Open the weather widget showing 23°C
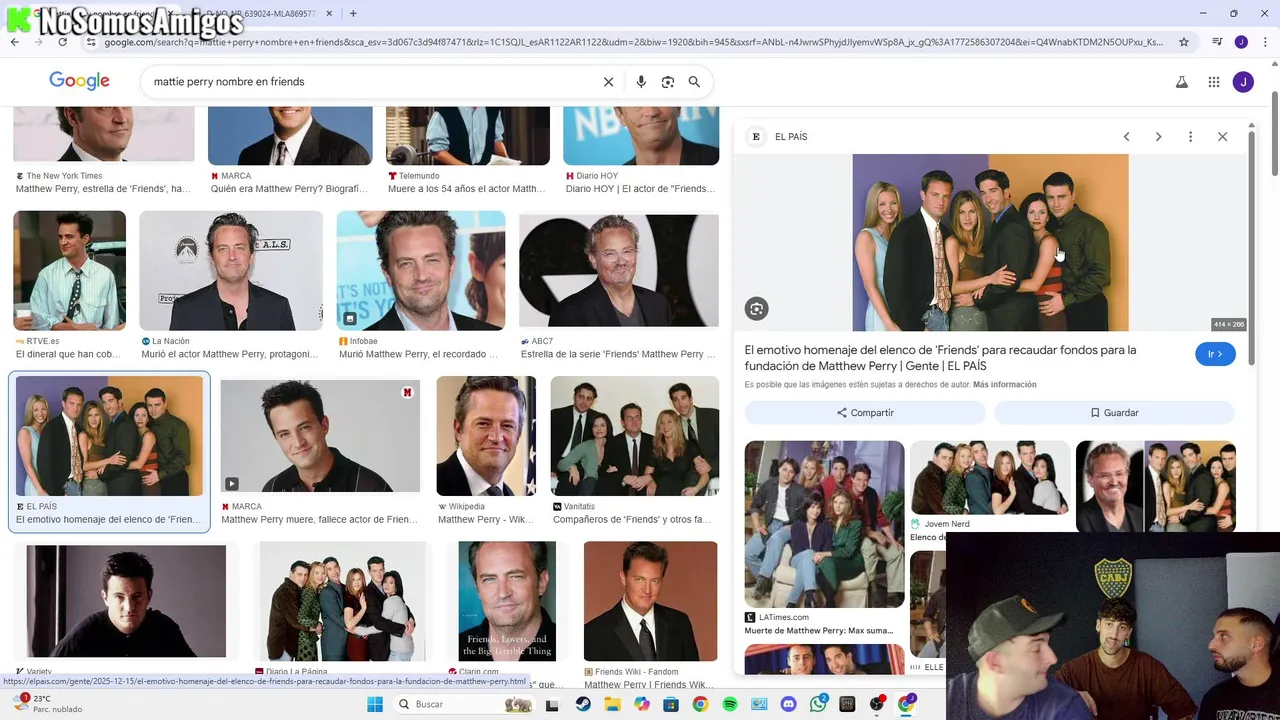This screenshot has width=1280, height=720. tap(45, 704)
